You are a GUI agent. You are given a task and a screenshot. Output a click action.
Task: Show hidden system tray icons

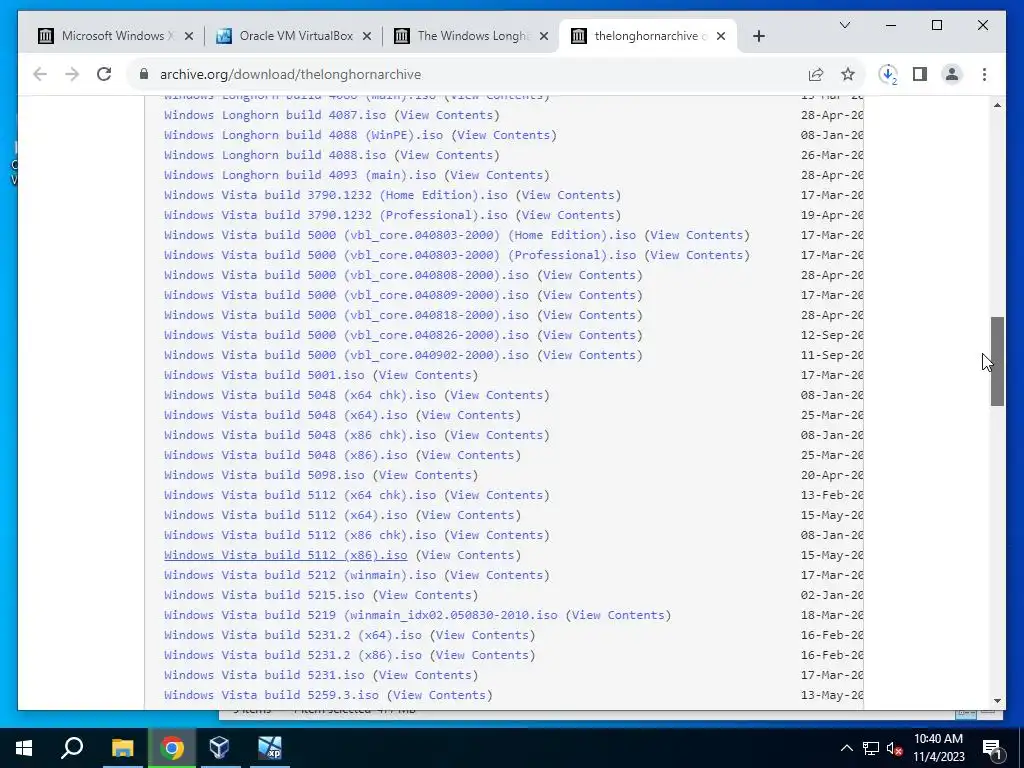coord(846,748)
